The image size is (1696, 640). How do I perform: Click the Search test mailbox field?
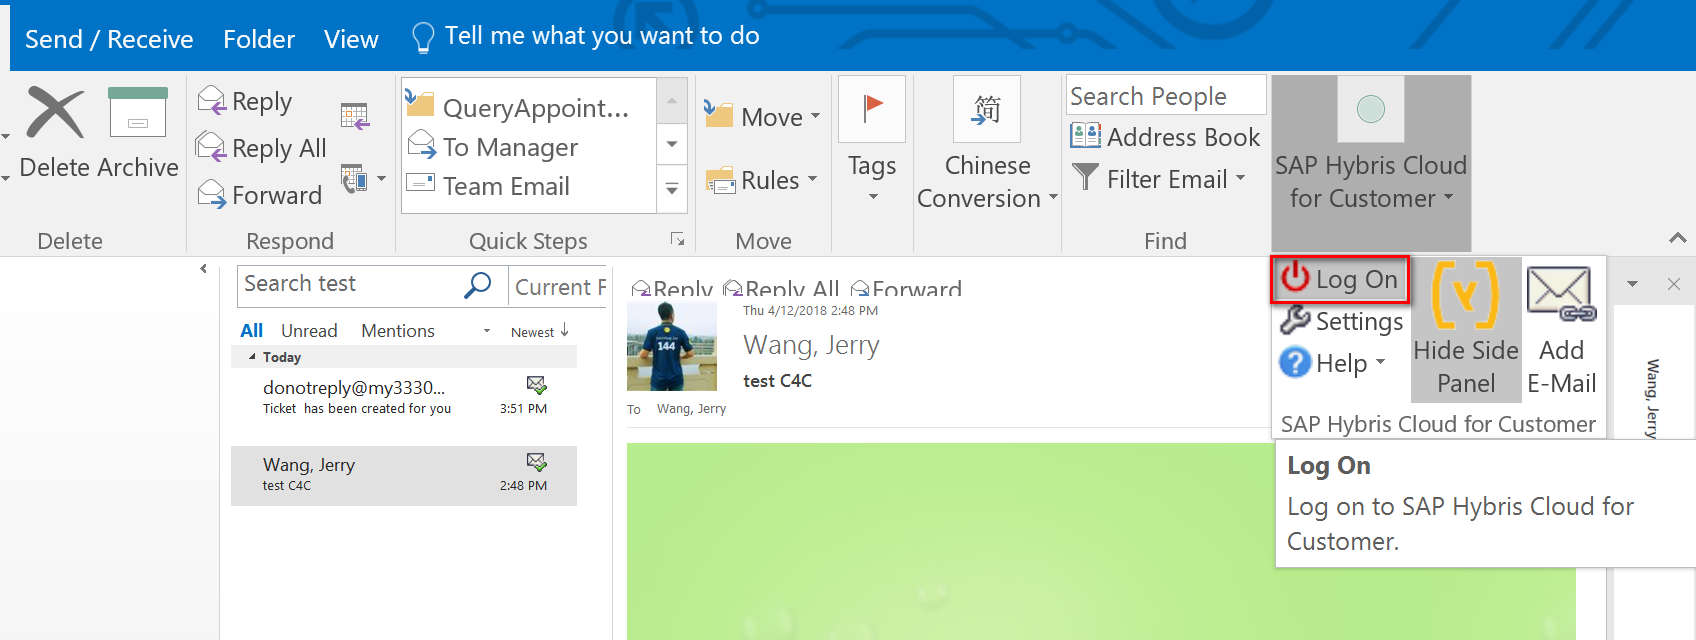pos(349,284)
